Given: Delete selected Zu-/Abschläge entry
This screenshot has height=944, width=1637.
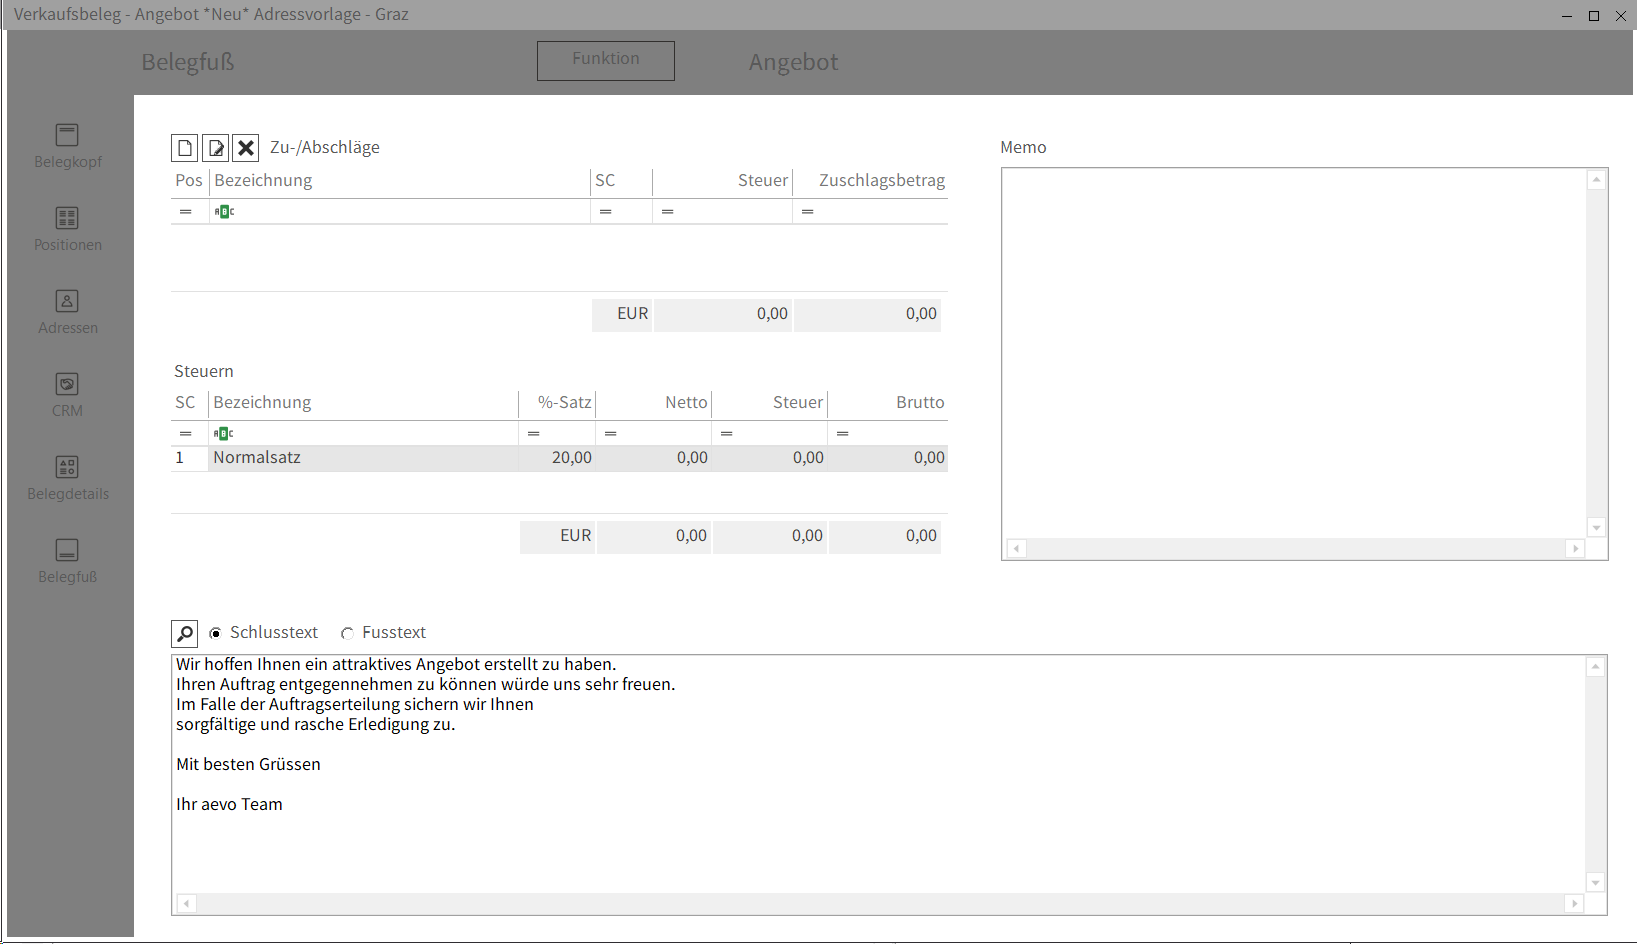Looking at the screenshot, I should click(246, 148).
